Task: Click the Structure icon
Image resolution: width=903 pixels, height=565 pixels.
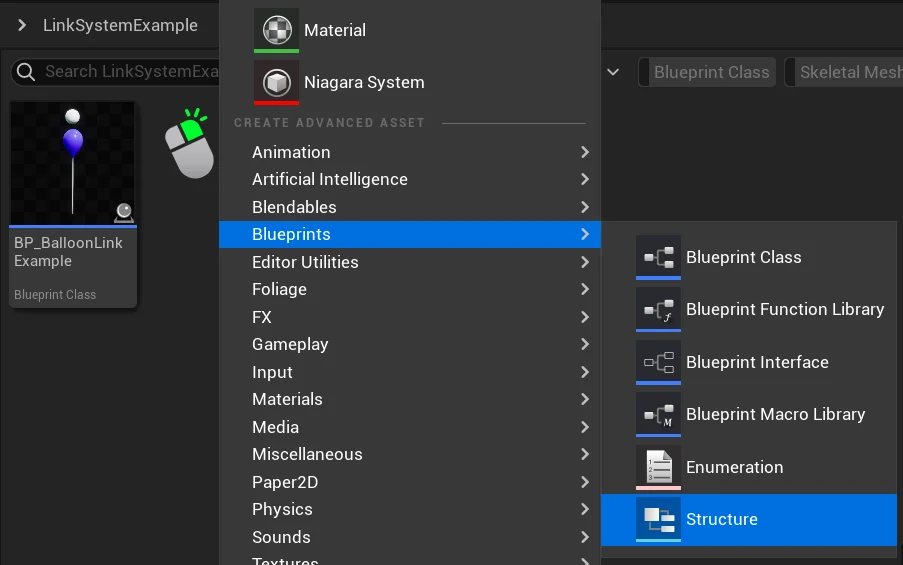Action: coord(658,519)
